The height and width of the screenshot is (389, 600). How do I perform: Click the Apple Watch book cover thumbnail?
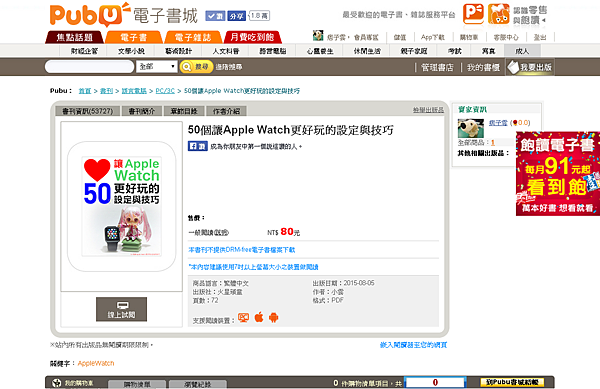(122, 207)
